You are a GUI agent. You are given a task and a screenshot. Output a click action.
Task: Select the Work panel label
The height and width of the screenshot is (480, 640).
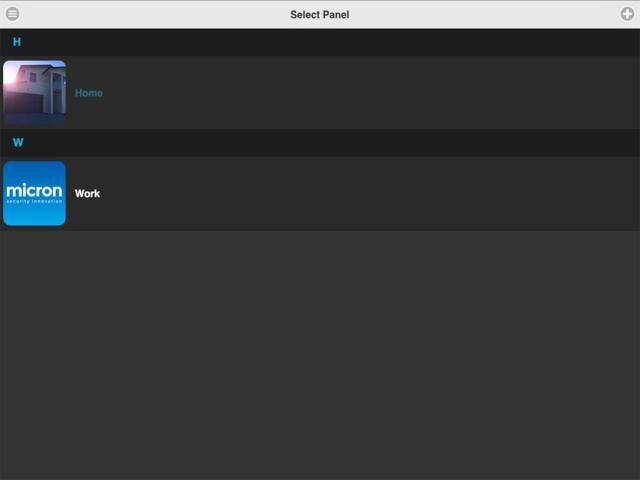pyautogui.click(x=88, y=194)
